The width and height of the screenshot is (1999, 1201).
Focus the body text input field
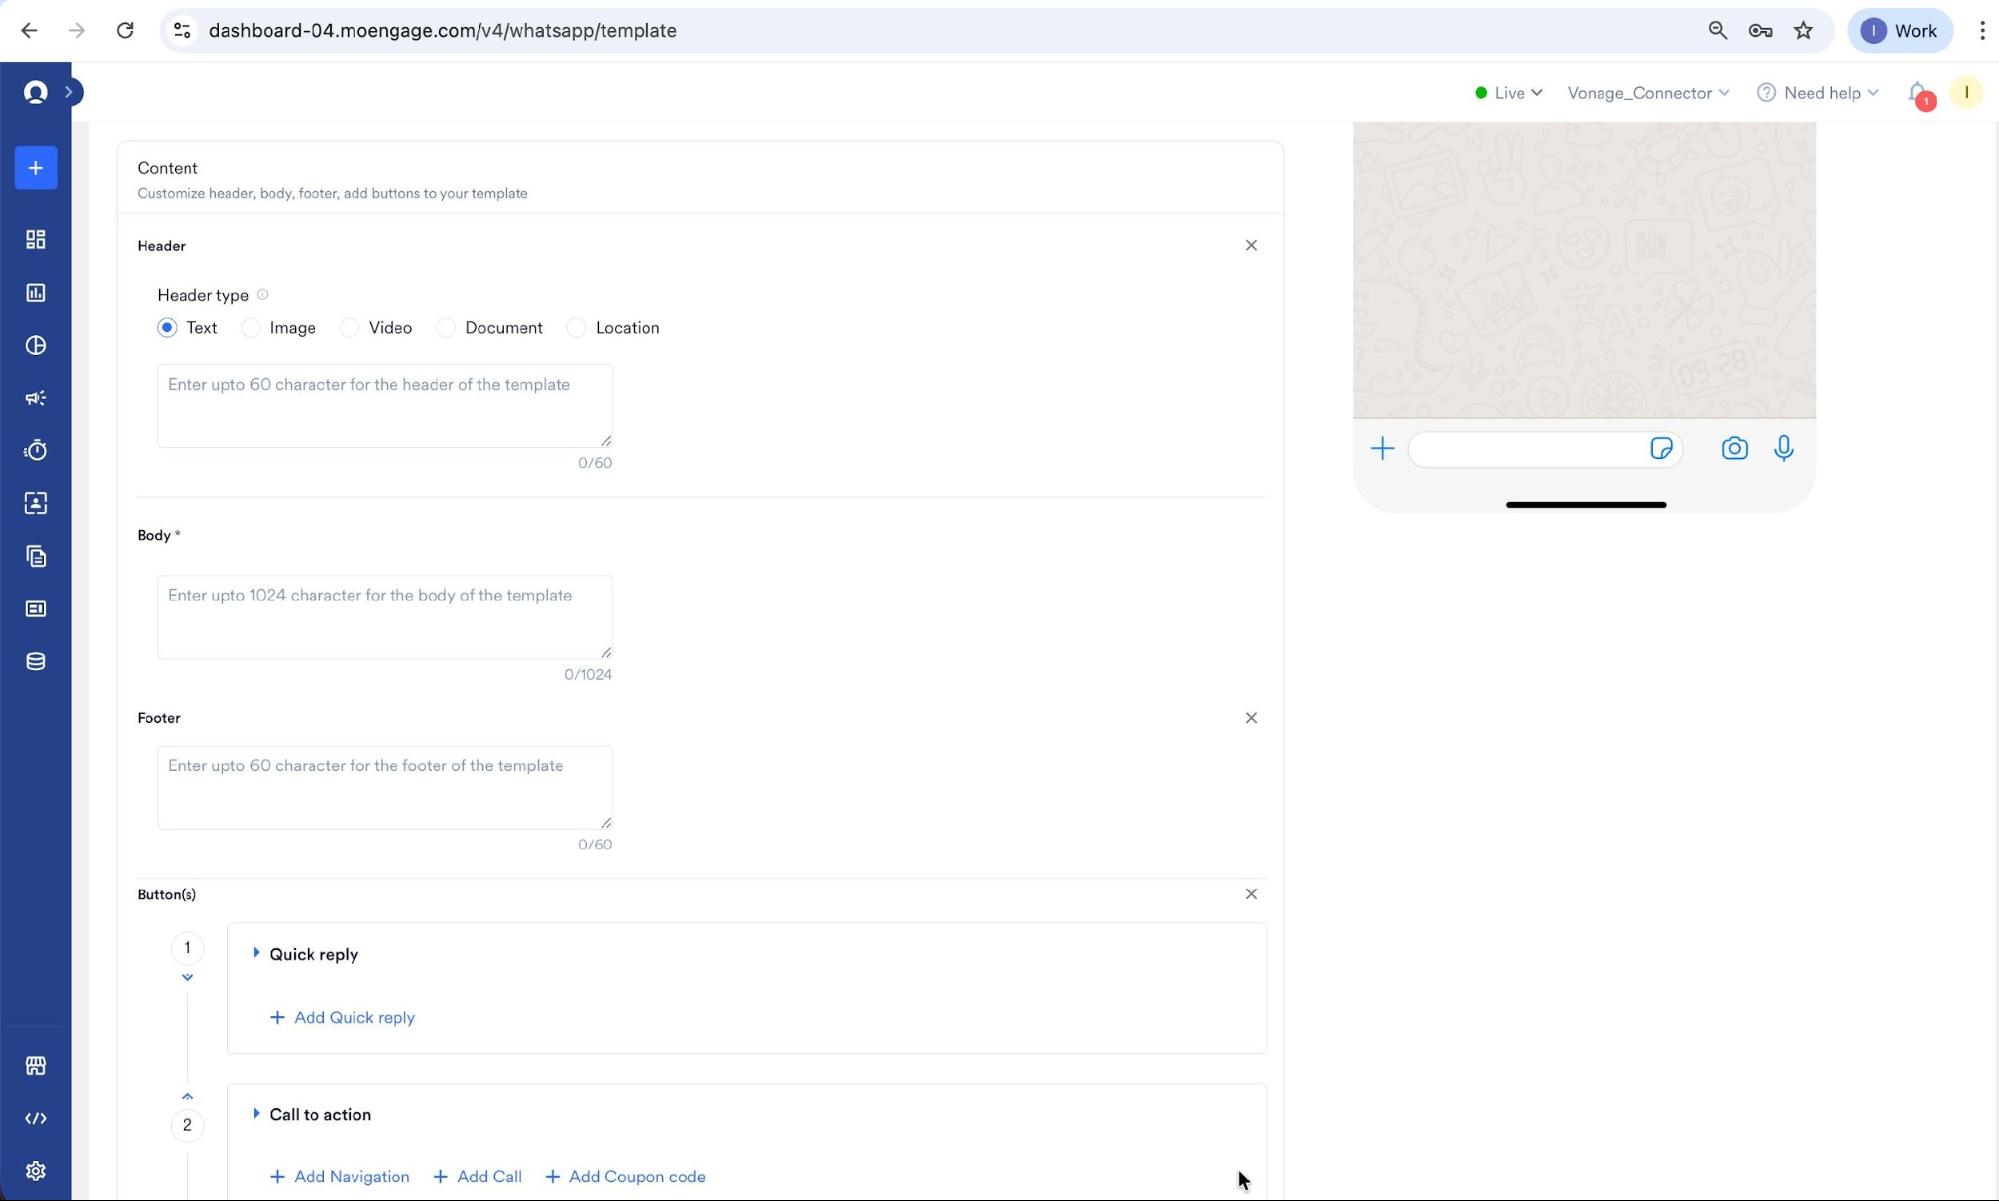click(x=385, y=617)
